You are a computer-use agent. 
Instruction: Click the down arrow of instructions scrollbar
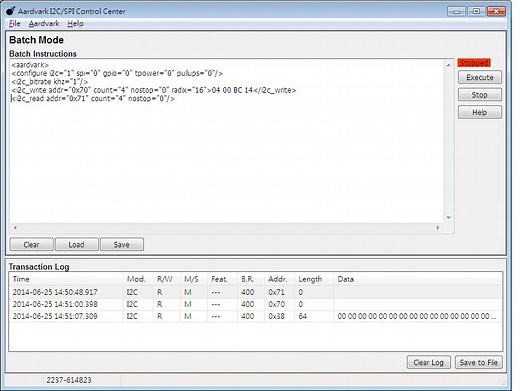pyautogui.click(x=449, y=218)
